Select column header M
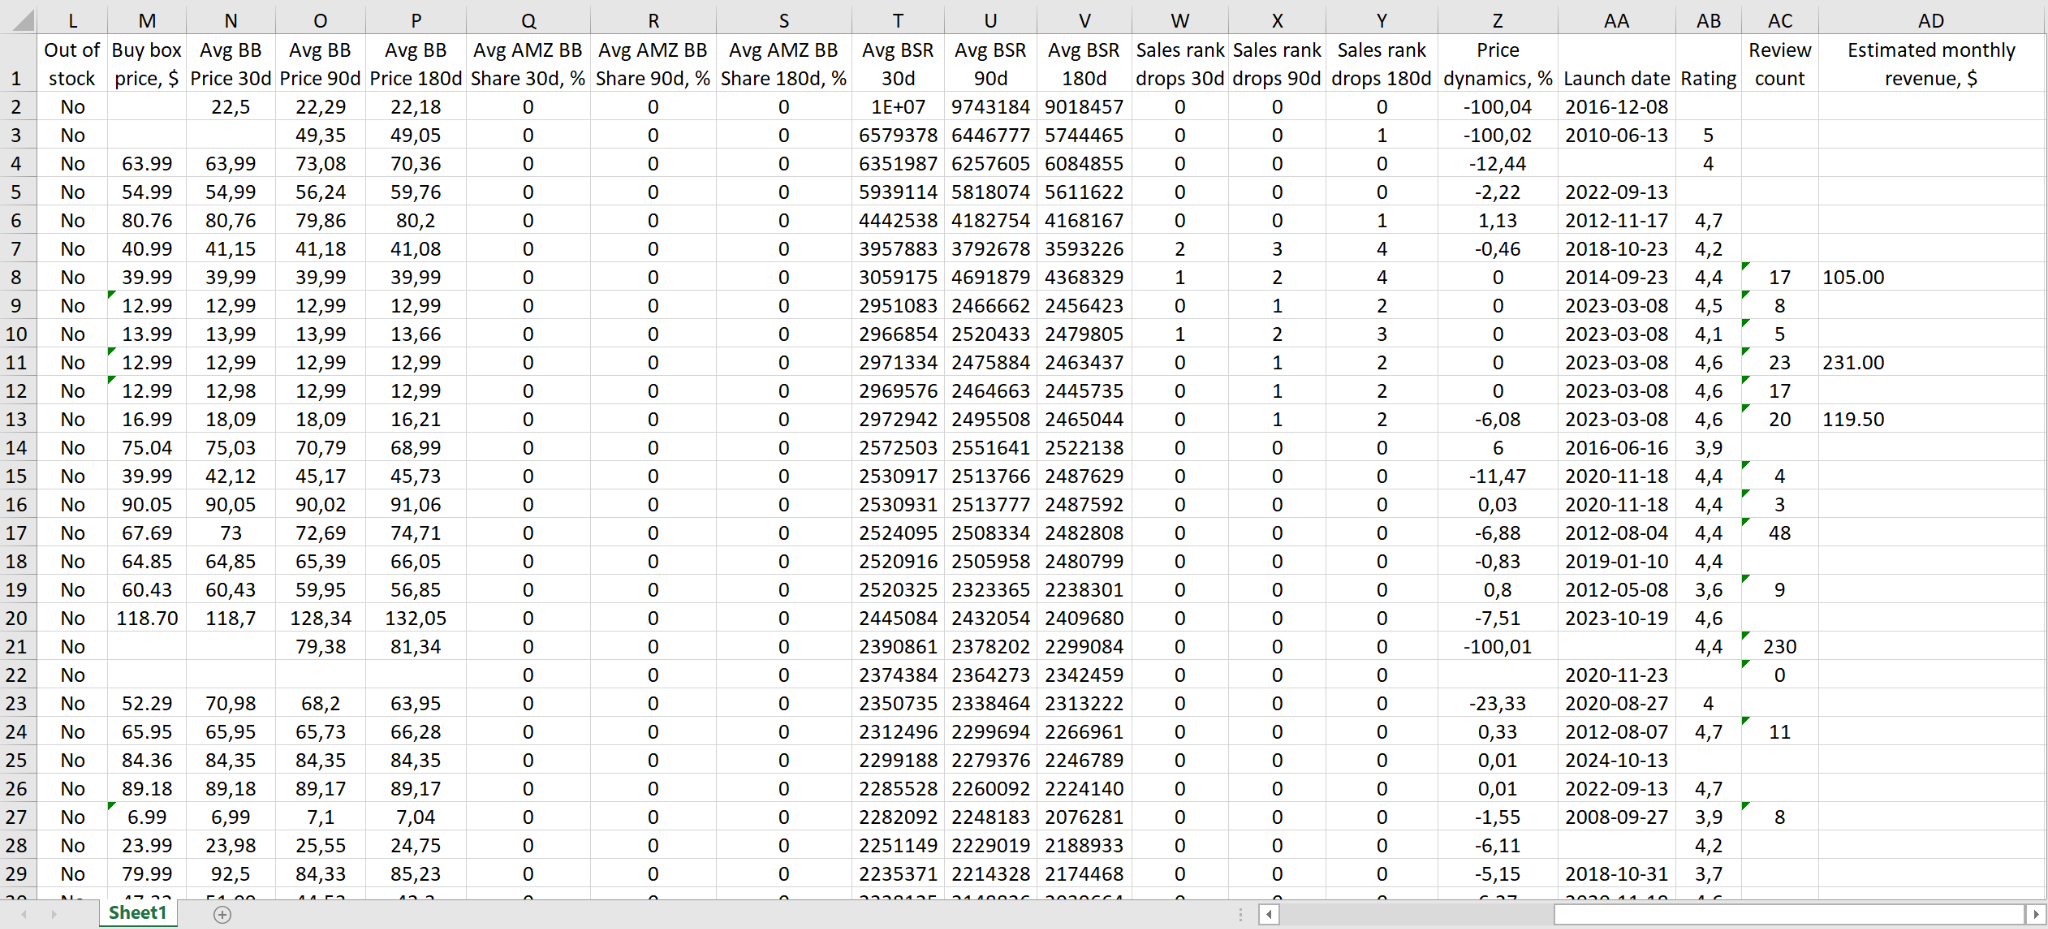This screenshot has height=929, width=2048. coord(147,19)
